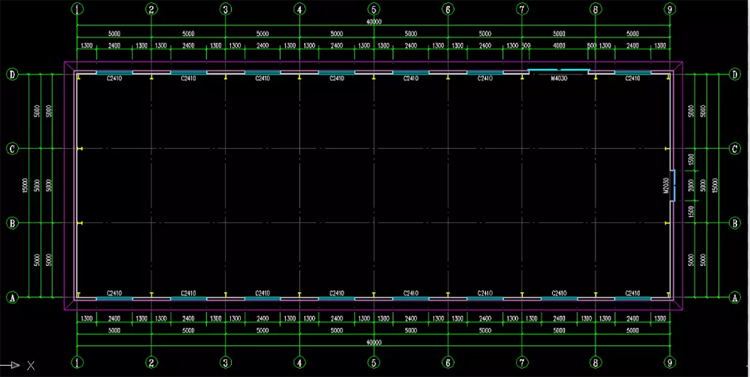This screenshot has height=377, width=750.
Task: Select axis bubble B on the left side
Action: [12, 223]
